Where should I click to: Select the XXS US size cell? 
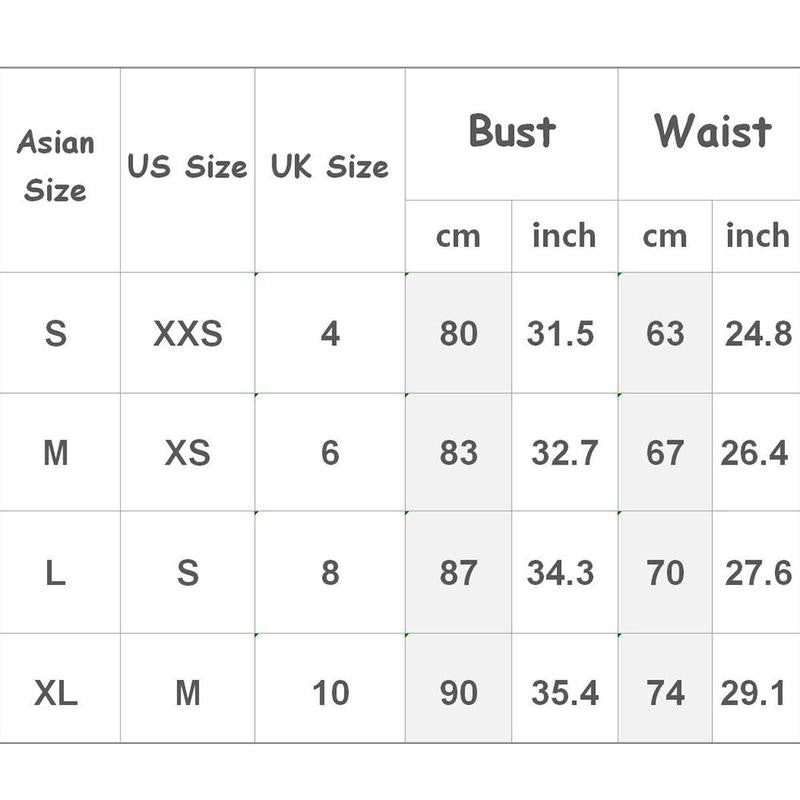pyautogui.click(x=187, y=333)
